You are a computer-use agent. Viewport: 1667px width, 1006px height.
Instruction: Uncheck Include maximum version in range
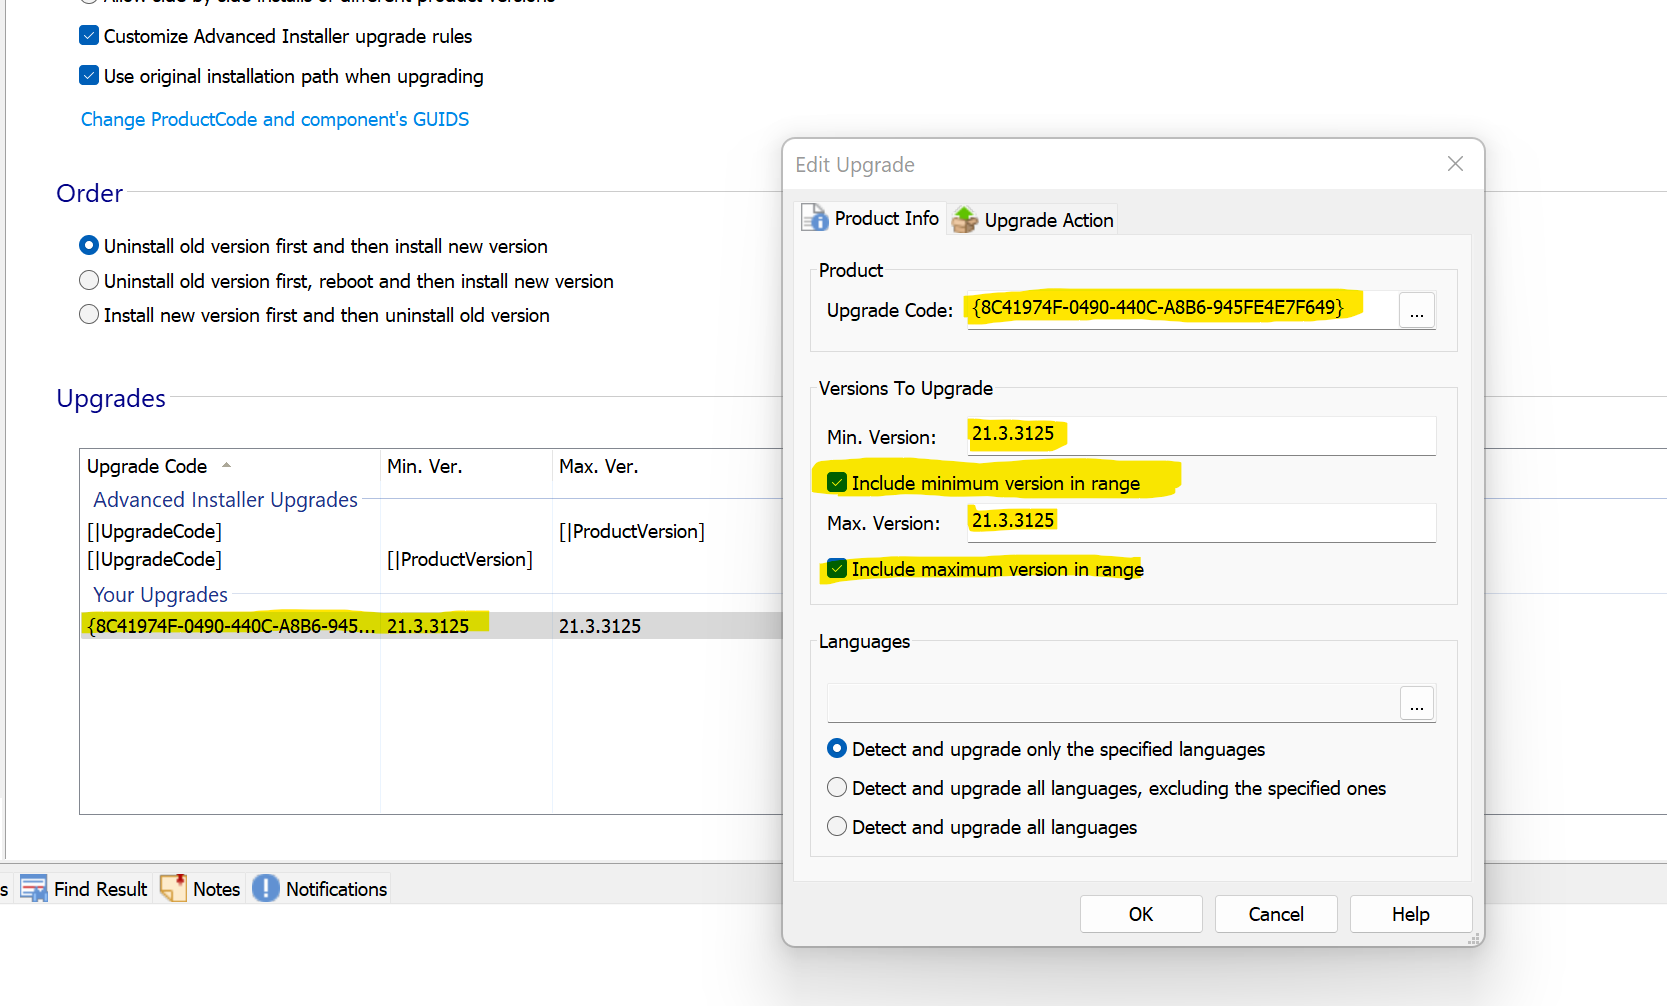pos(837,569)
